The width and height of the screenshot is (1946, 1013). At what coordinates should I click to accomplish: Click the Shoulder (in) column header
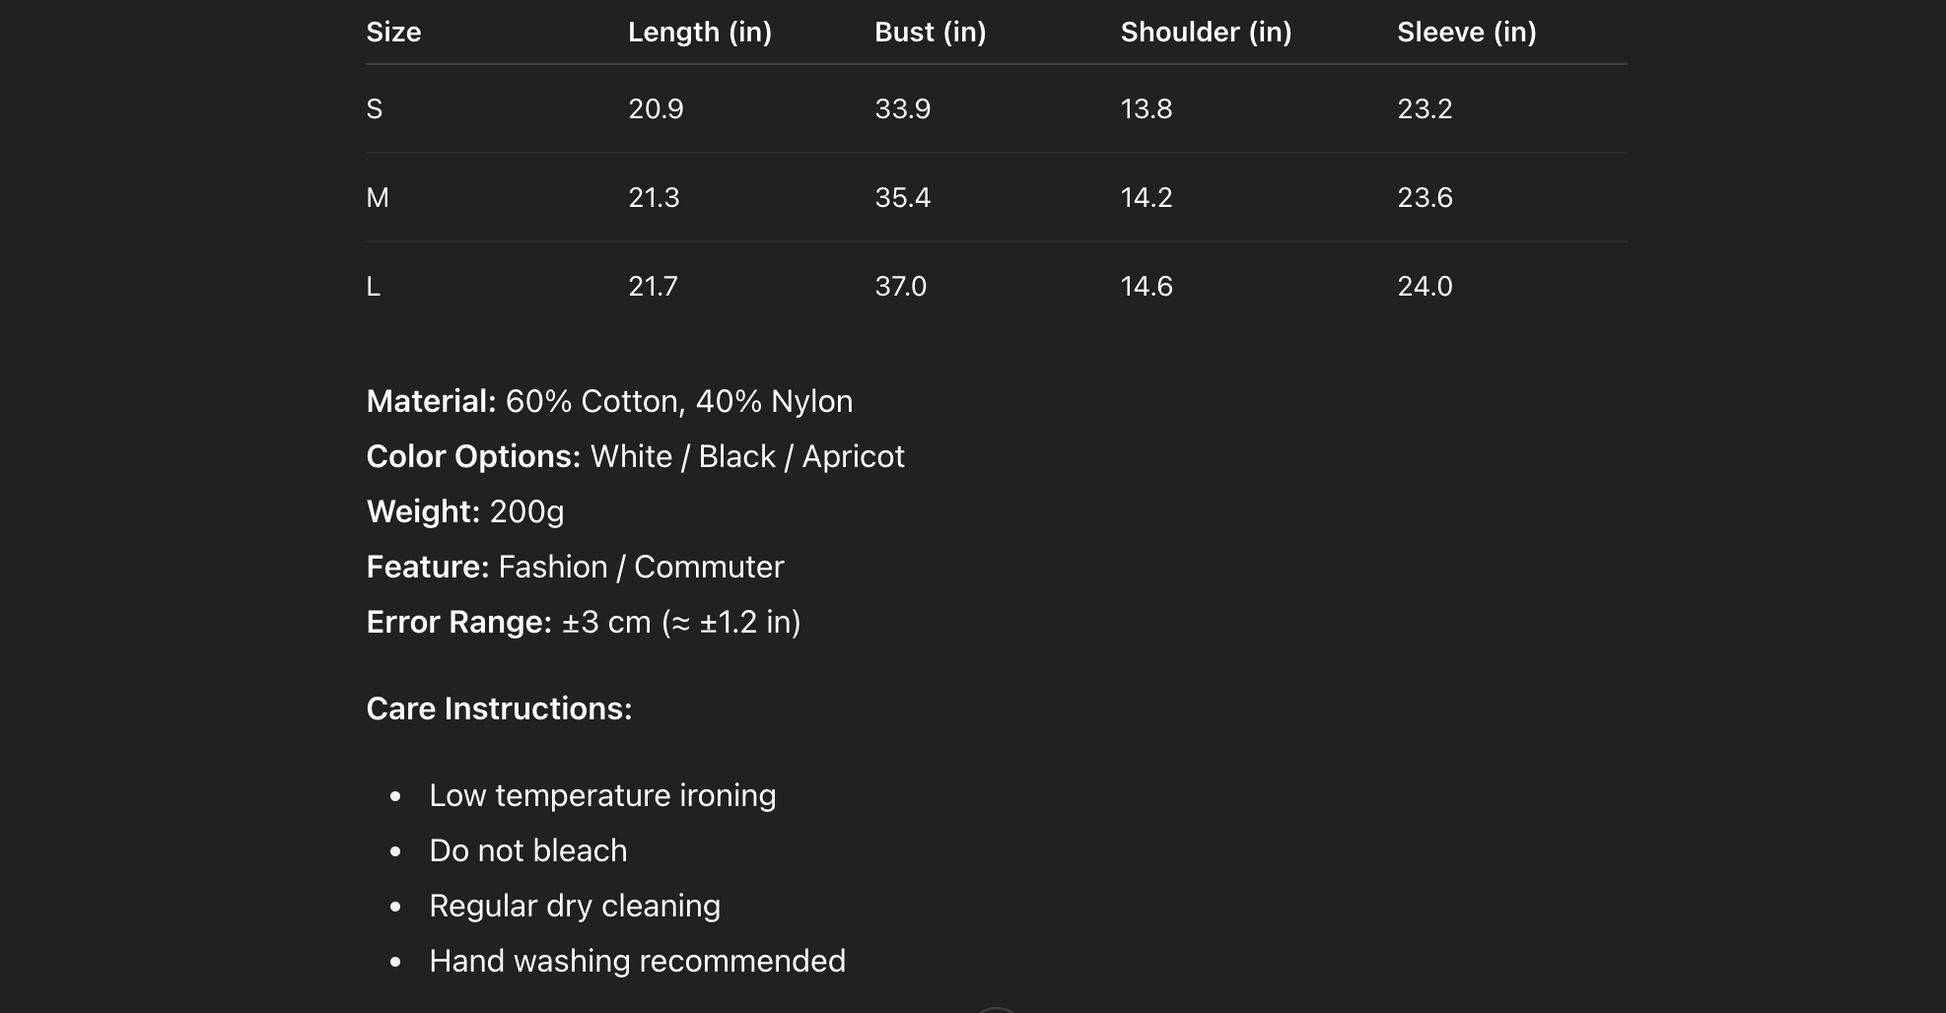coord(1205,32)
